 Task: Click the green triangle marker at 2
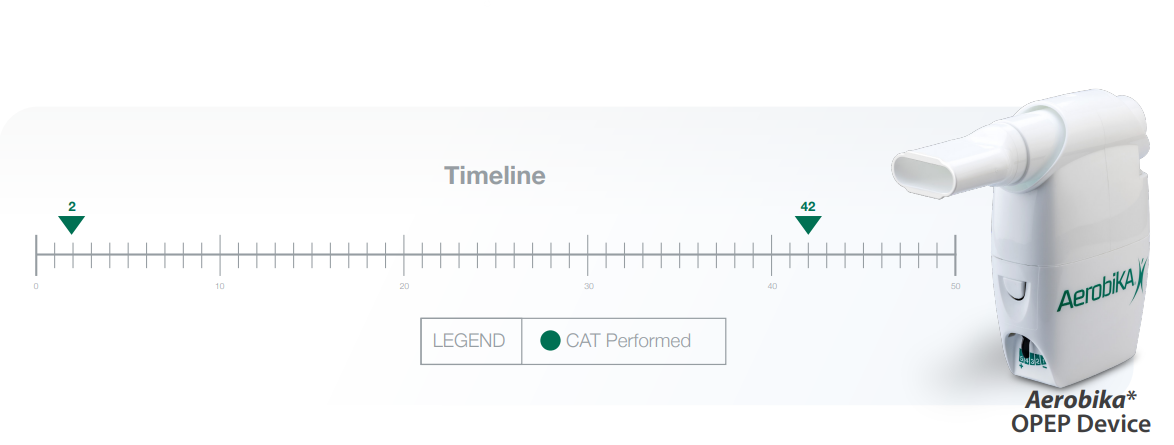tap(72, 224)
